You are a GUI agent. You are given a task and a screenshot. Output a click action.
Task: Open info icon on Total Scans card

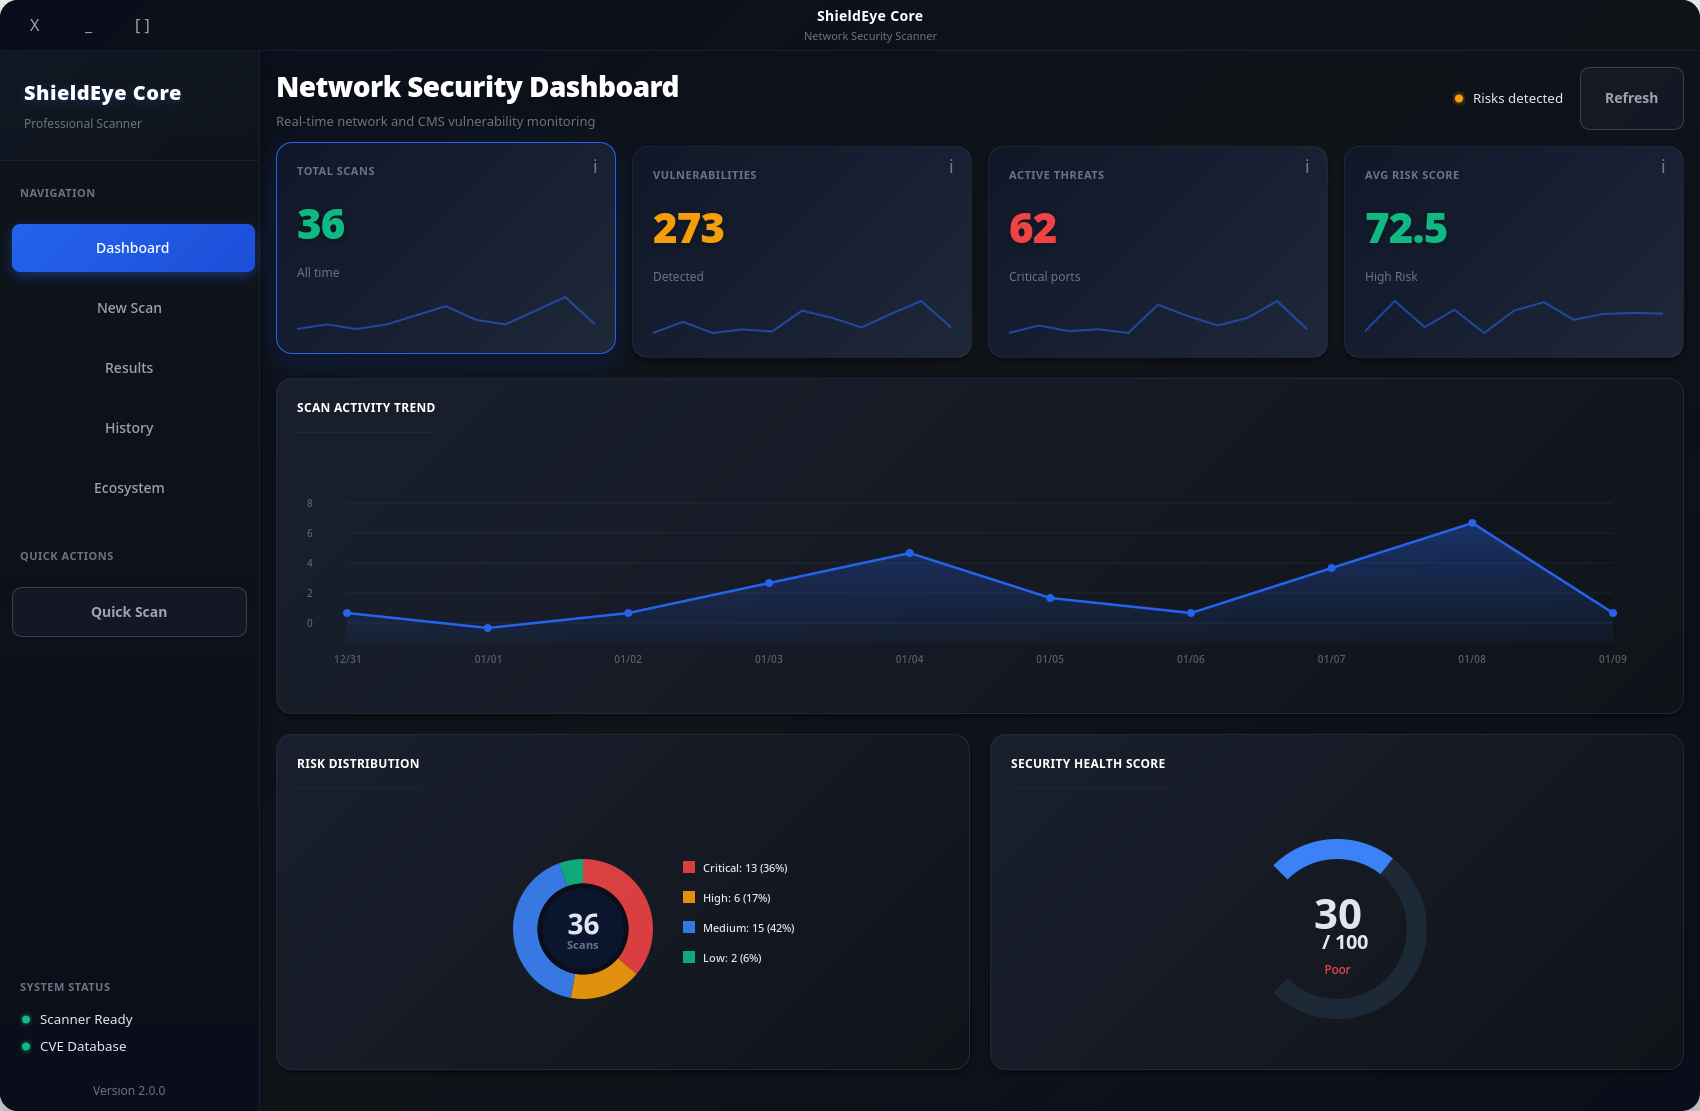coord(595,166)
